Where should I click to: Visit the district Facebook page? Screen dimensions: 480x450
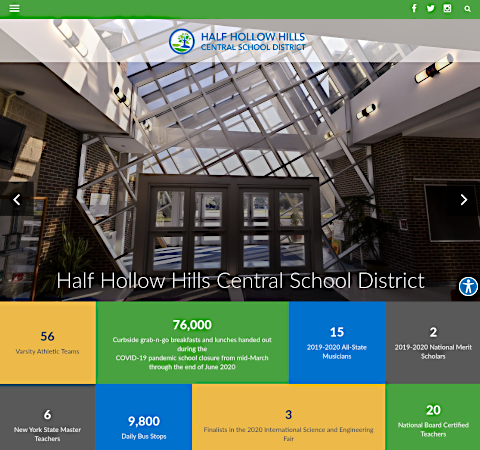[x=414, y=8]
